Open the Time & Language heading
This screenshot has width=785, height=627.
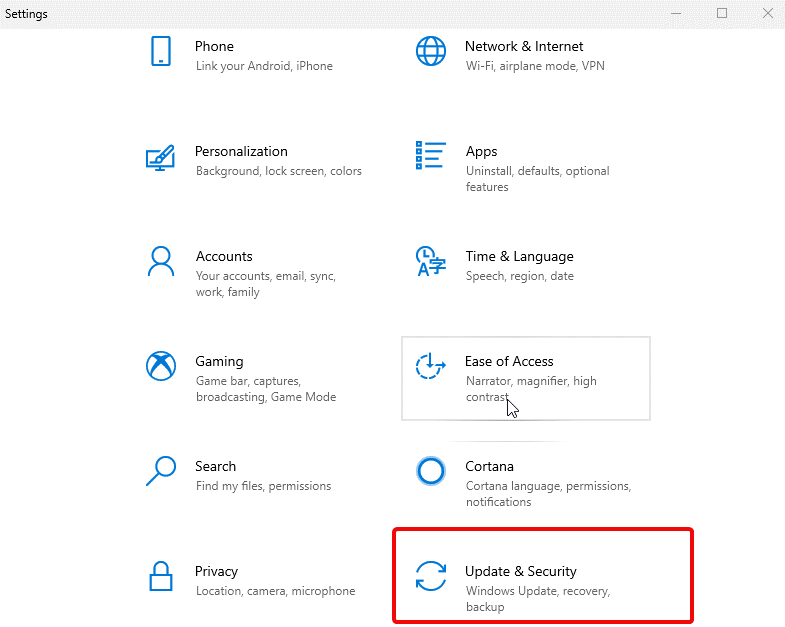coord(520,256)
